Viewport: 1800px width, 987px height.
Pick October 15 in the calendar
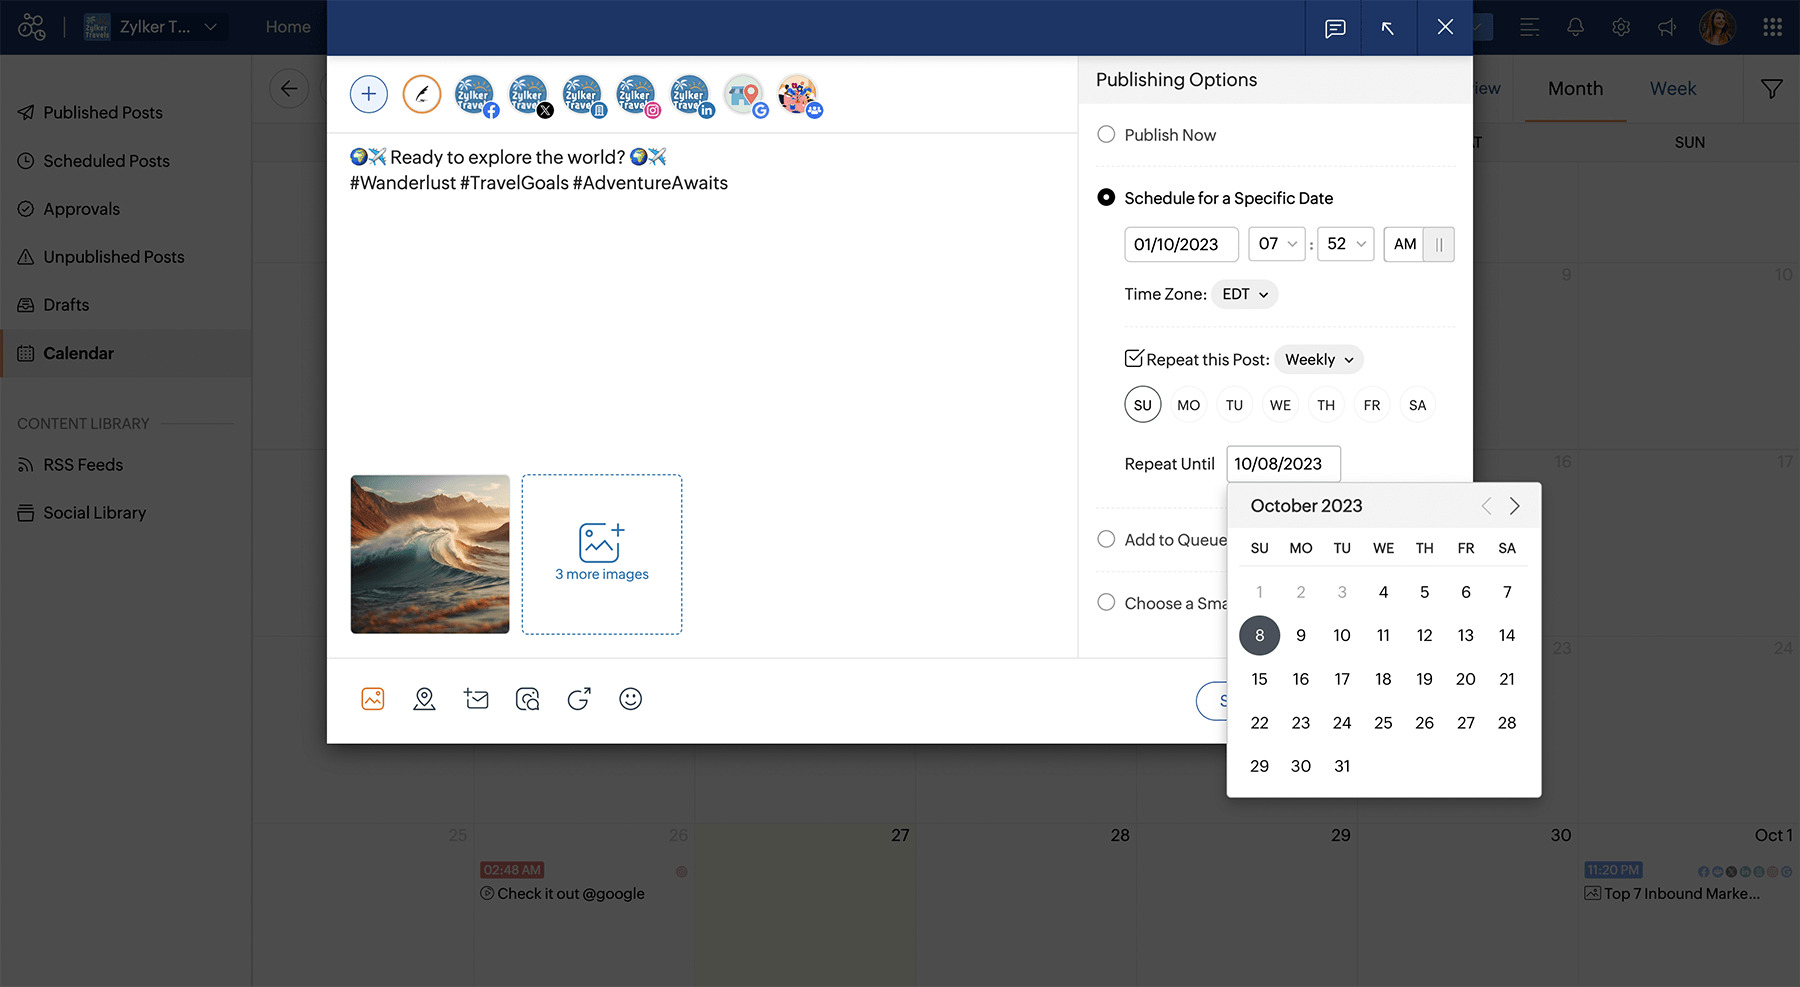[1259, 679]
